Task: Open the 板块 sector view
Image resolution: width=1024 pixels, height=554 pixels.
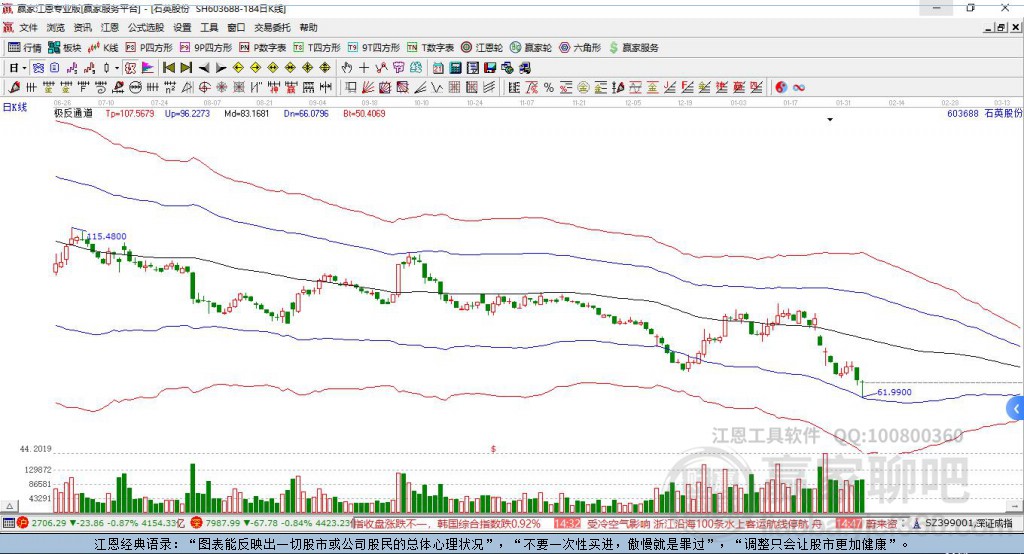Action: [64, 48]
